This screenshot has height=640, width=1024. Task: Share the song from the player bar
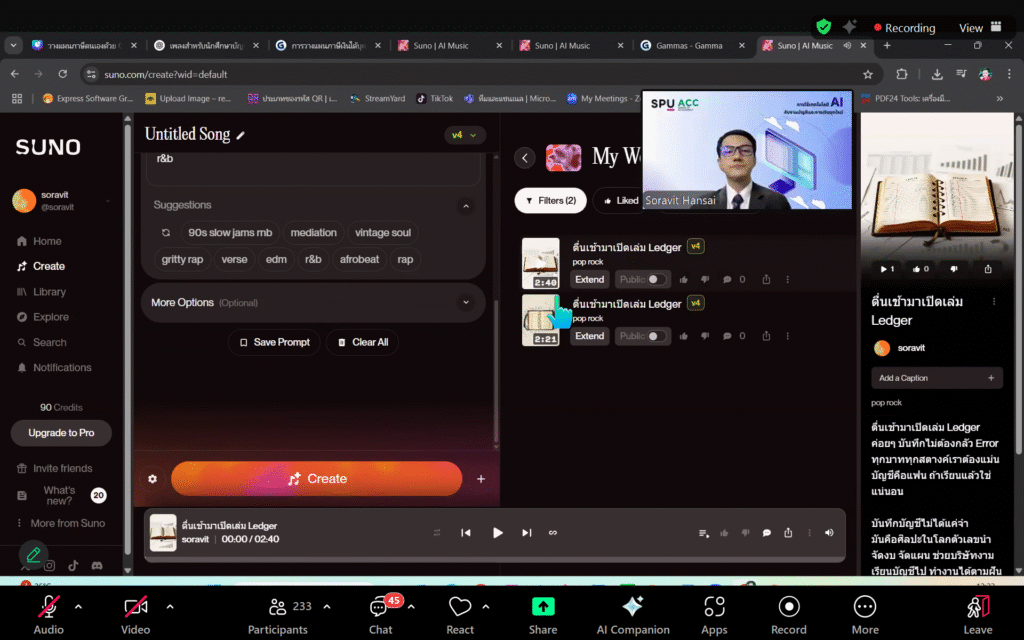(788, 533)
